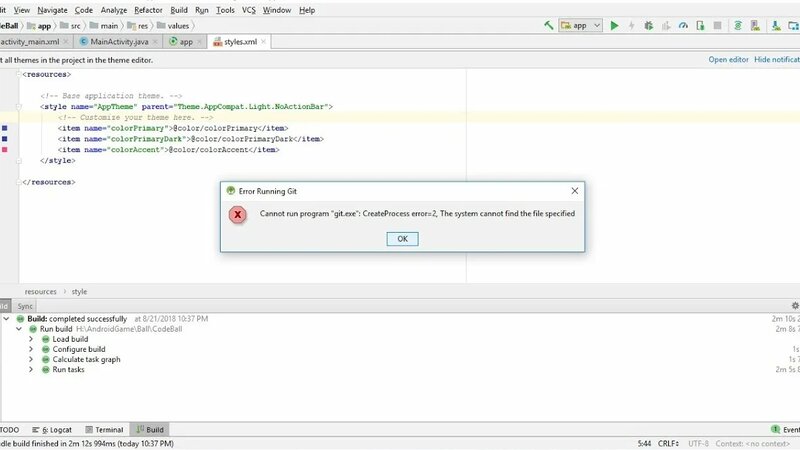Open the Code menu
This screenshot has height=450, width=800.
[x=84, y=10]
